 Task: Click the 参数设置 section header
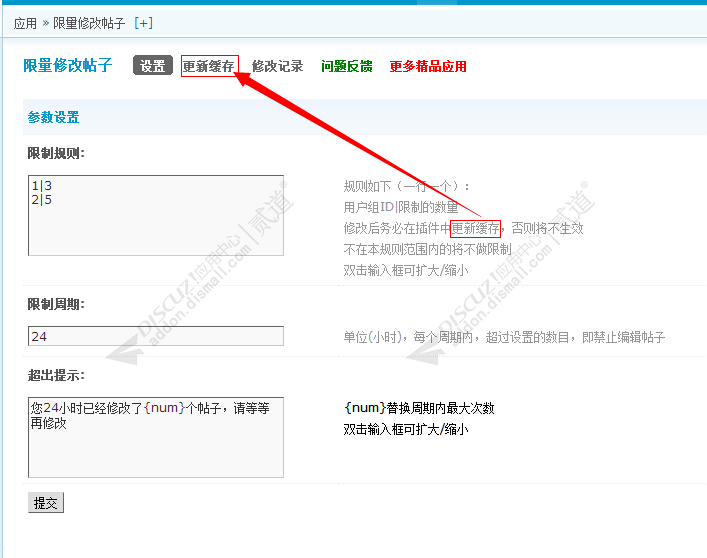[x=53, y=117]
